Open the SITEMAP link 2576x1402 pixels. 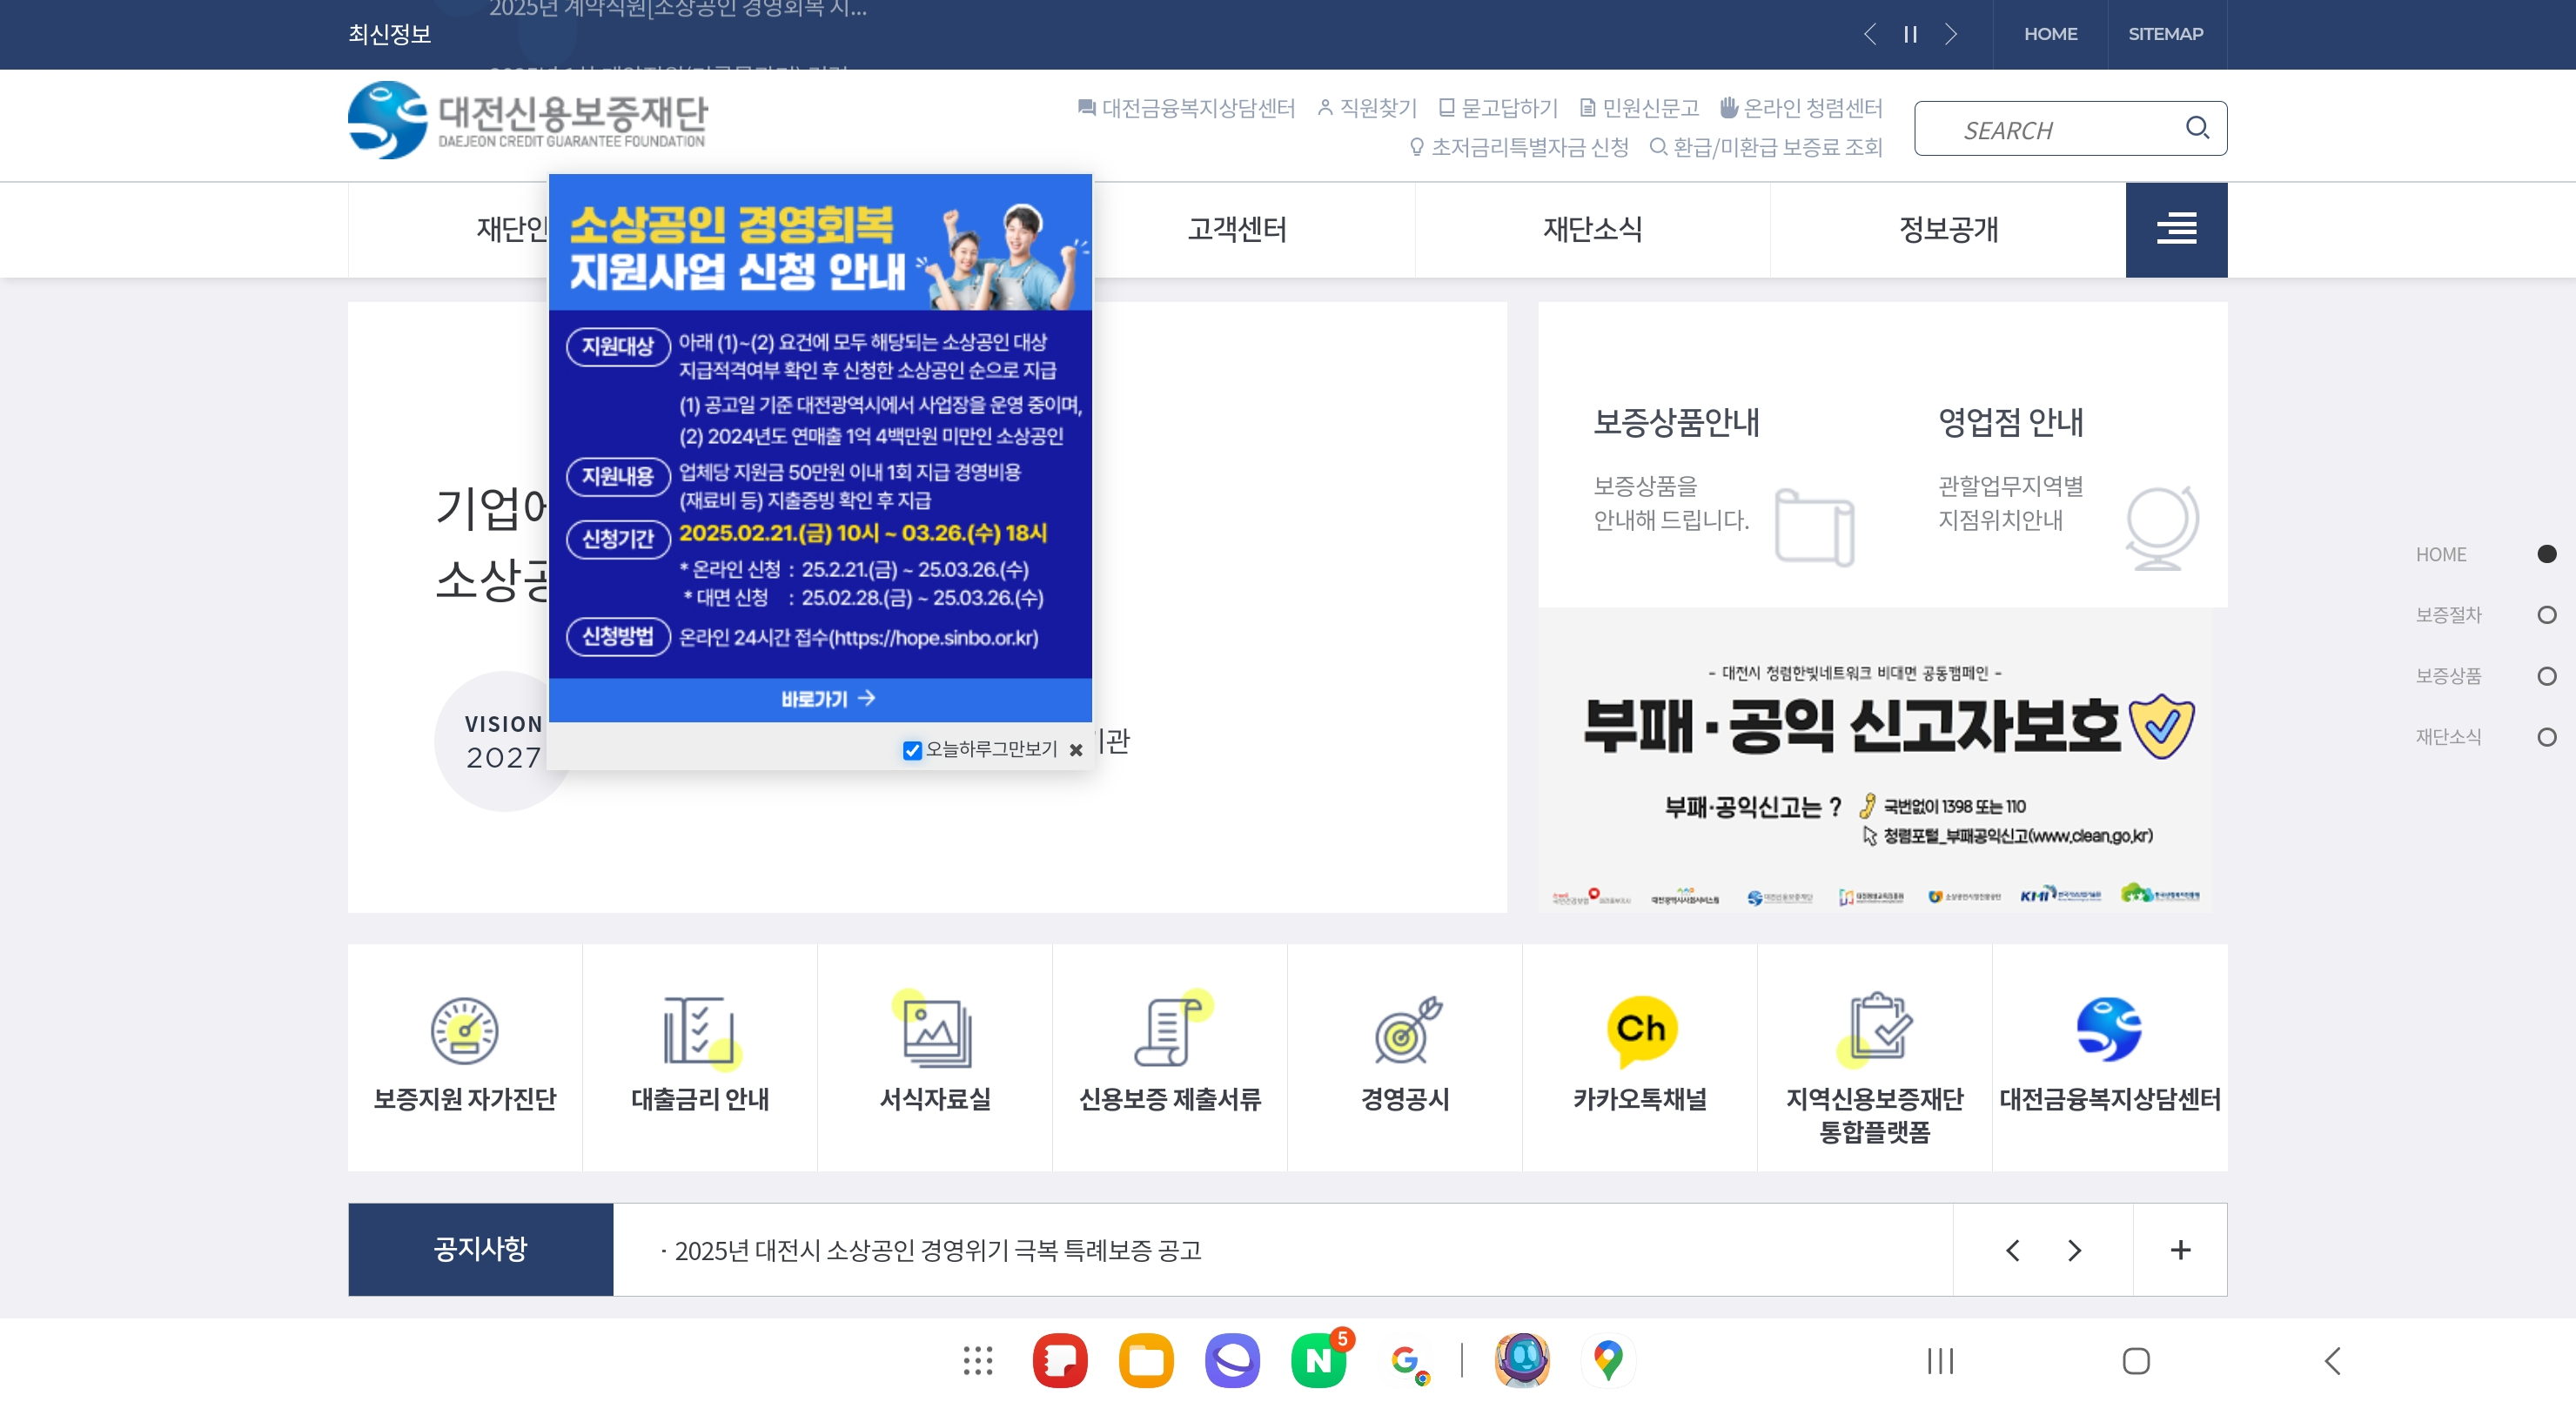[x=2165, y=34]
